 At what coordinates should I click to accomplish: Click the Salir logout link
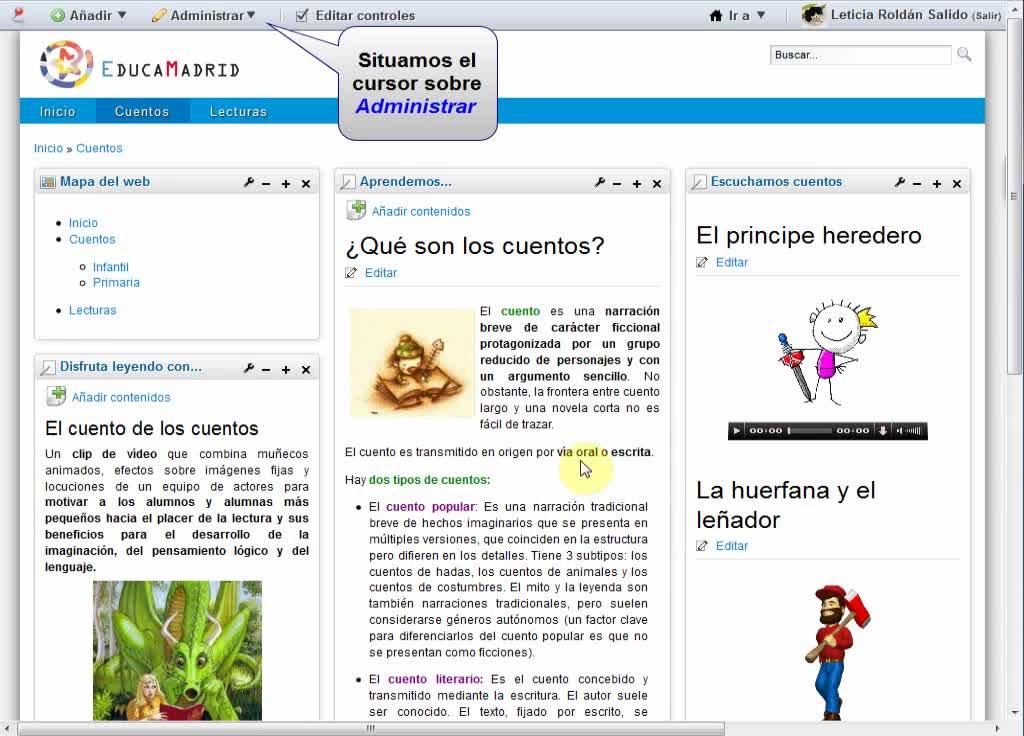click(x=987, y=15)
